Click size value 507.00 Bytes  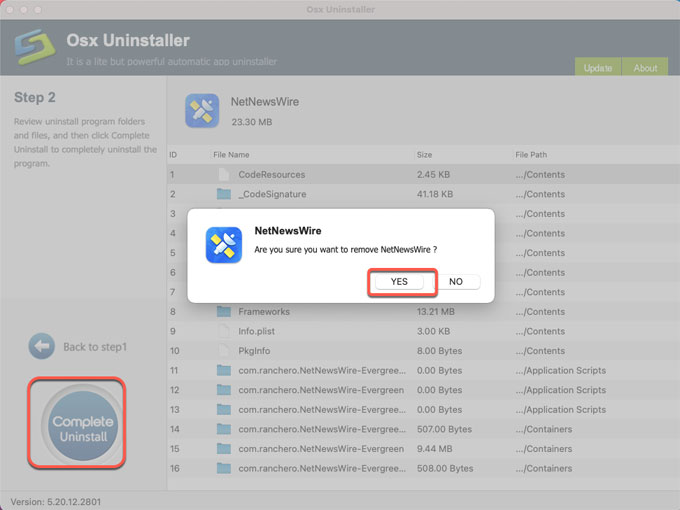[444, 429]
